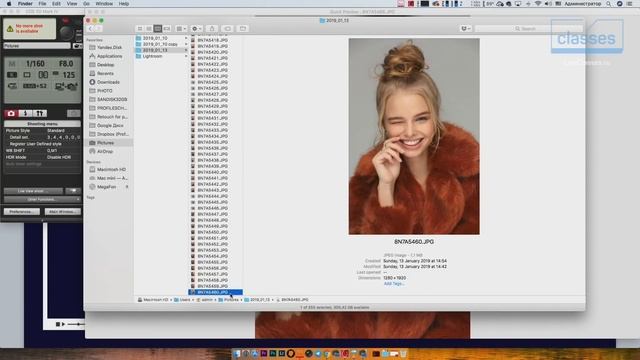
Task: Open Other Functions dropdown in EOS Utility
Action: pyautogui.click(x=42, y=200)
